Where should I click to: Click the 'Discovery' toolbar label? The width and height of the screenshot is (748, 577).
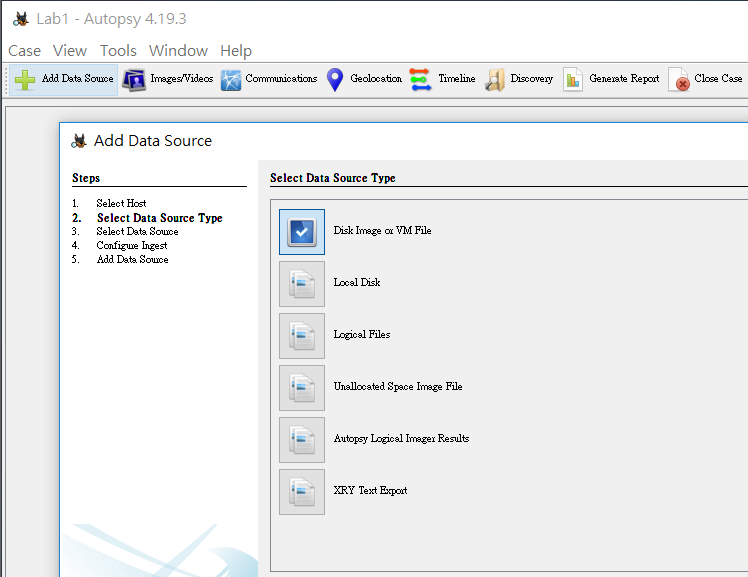[531, 78]
